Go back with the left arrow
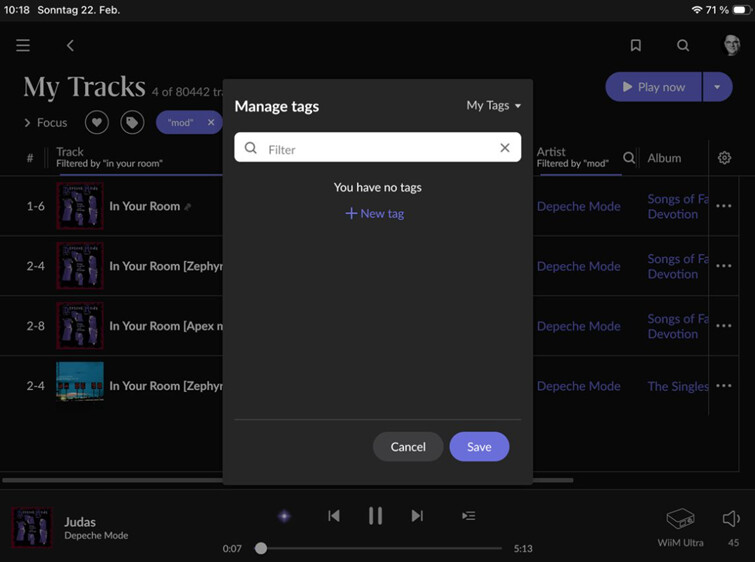755x562 pixels. pyautogui.click(x=70, y=45)
